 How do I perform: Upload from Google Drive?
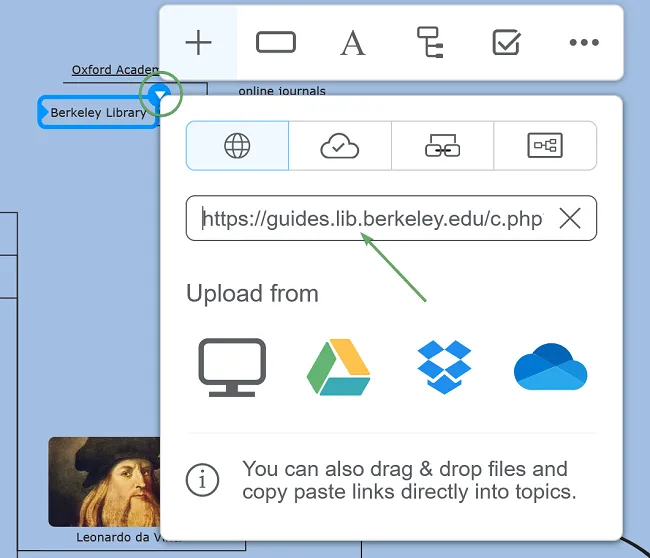point(338,367)
